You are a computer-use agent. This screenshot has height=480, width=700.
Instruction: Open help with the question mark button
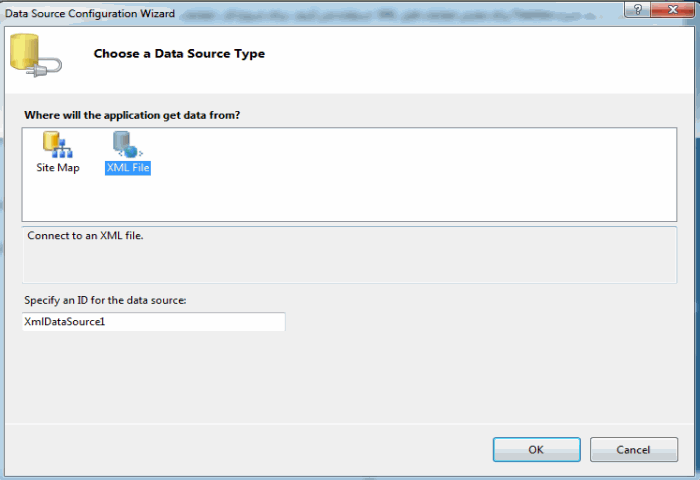[638, 9]
